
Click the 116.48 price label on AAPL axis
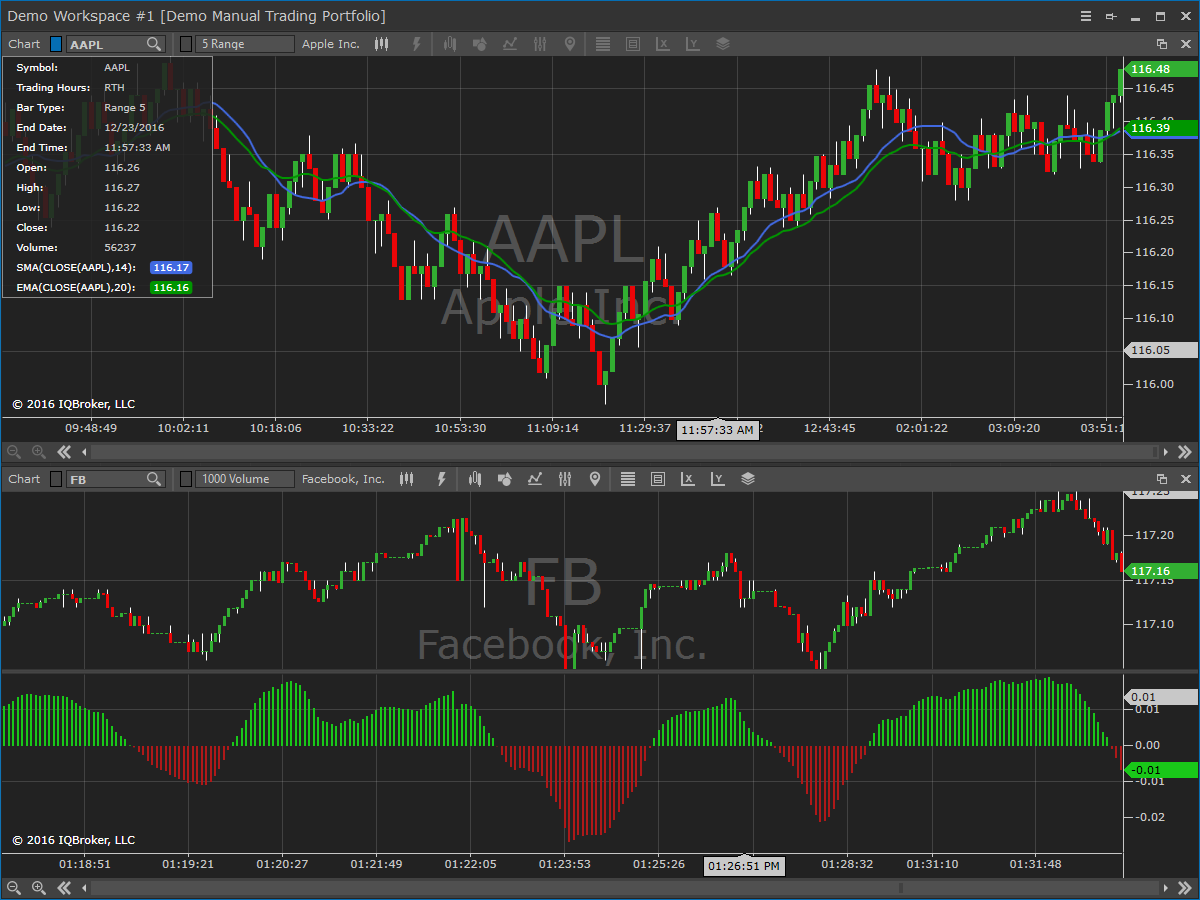click(1162, 69)
